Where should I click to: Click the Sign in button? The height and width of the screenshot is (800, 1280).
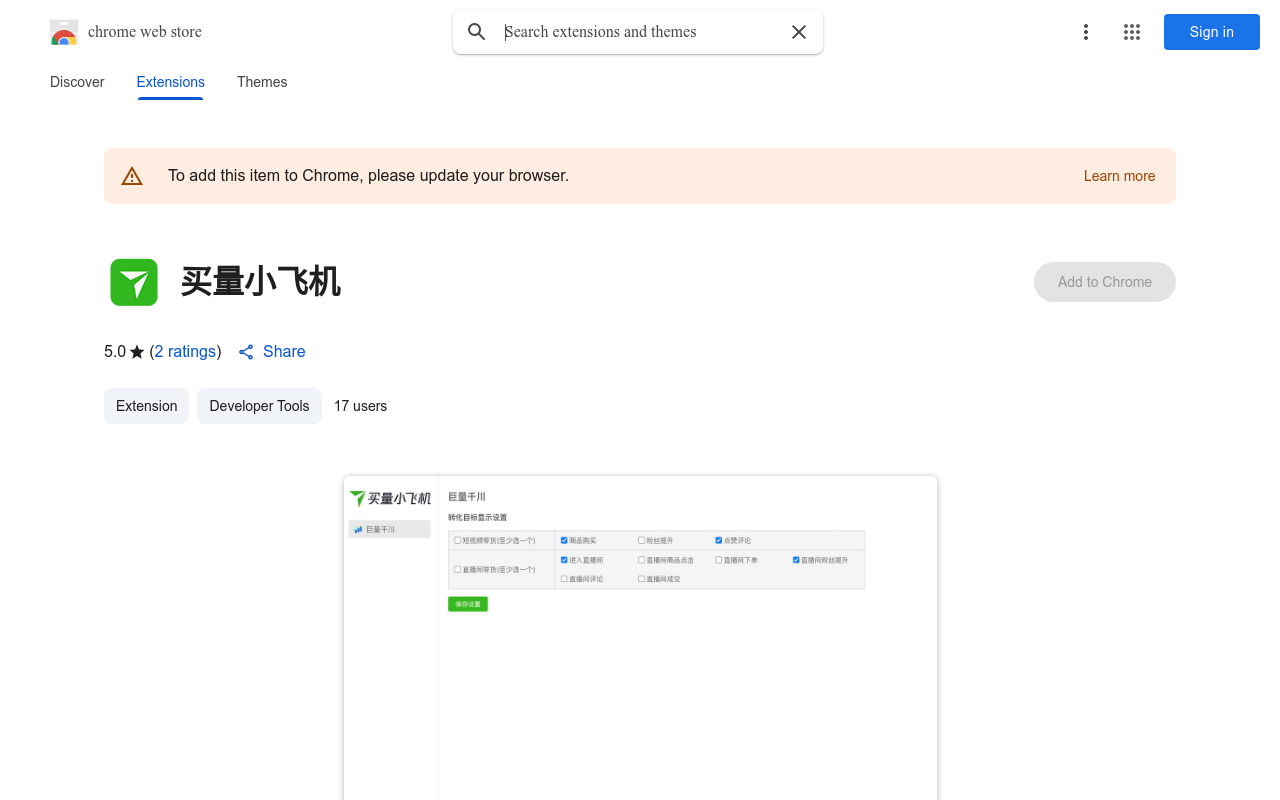click(x=1211, y=32)
